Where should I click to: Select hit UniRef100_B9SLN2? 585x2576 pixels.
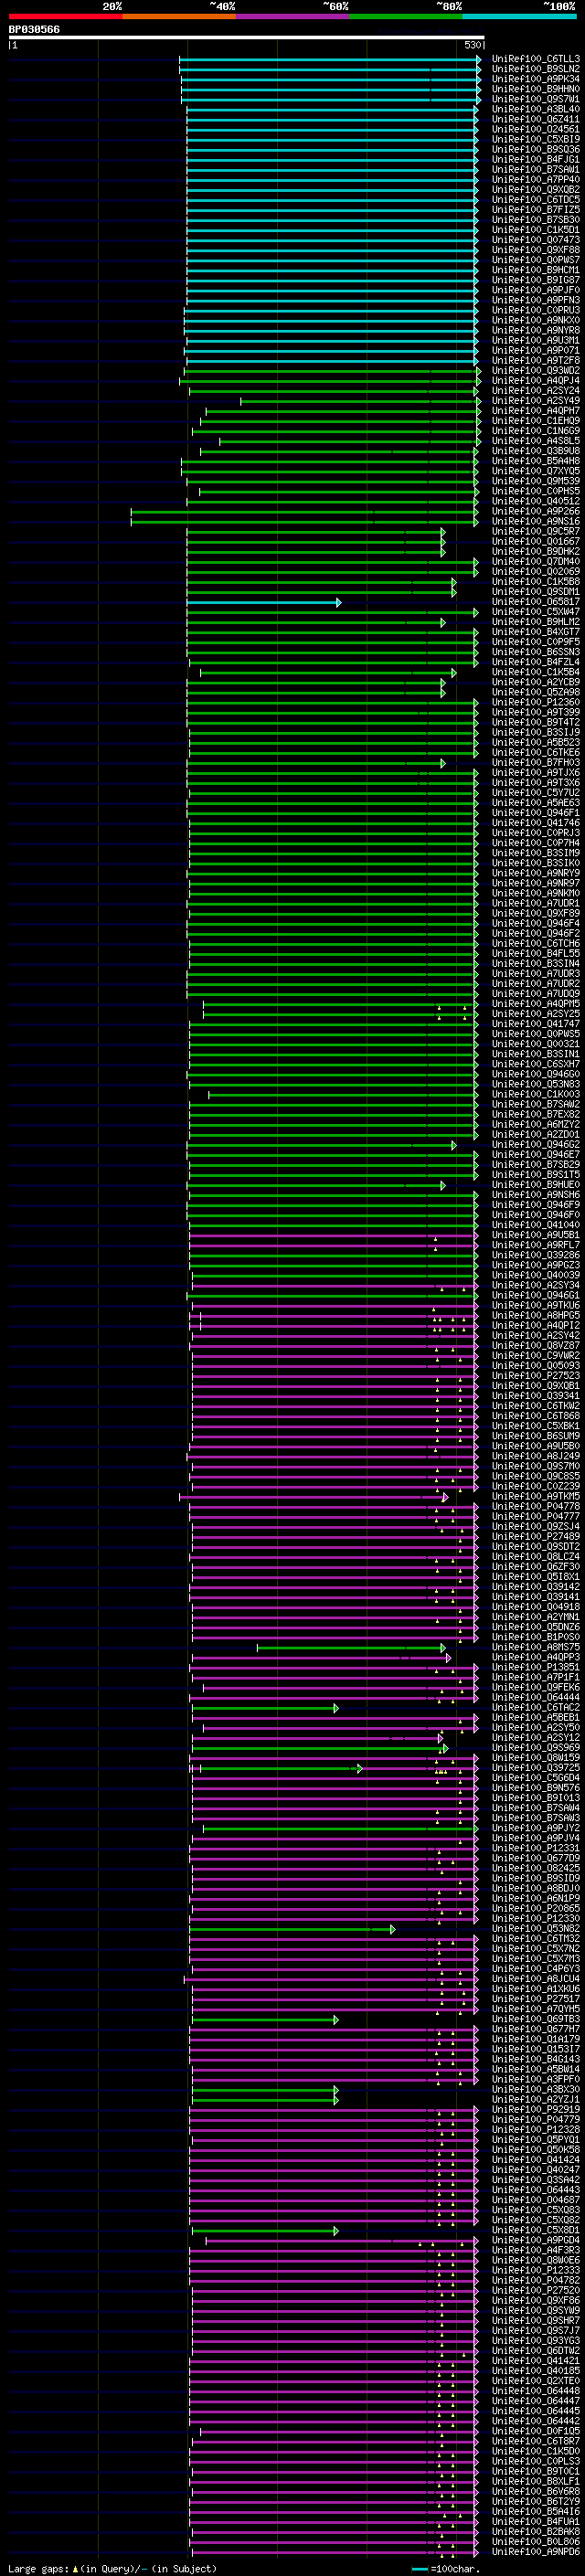pyautogui.click(x=536, y=69)
